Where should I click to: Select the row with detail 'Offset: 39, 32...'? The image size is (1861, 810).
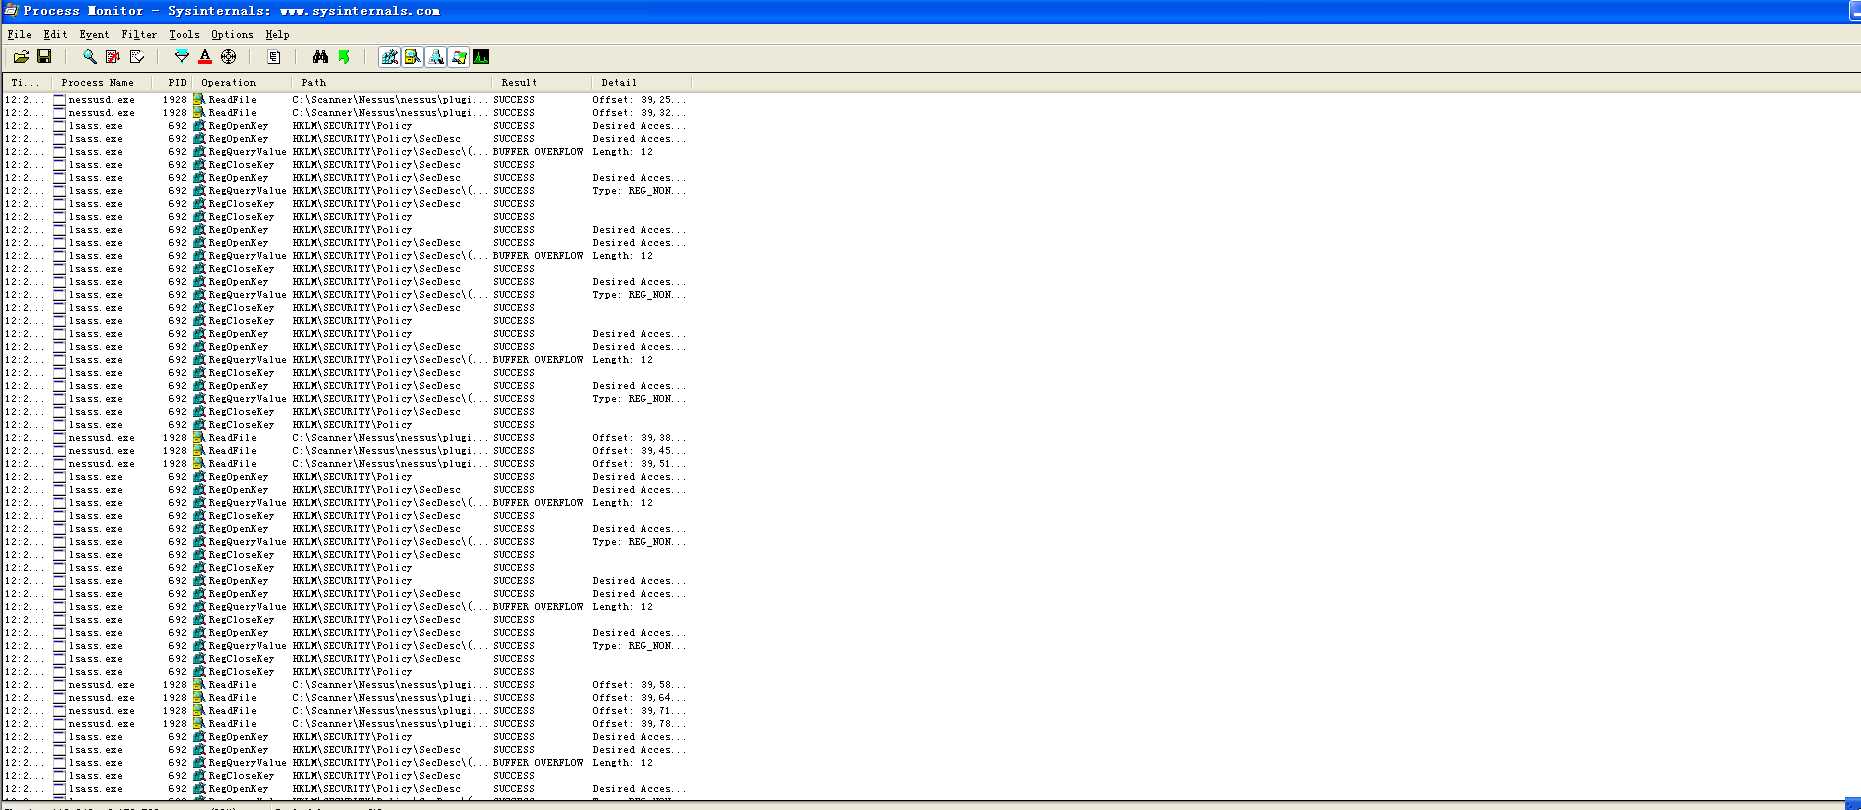(x=346, y=113)
